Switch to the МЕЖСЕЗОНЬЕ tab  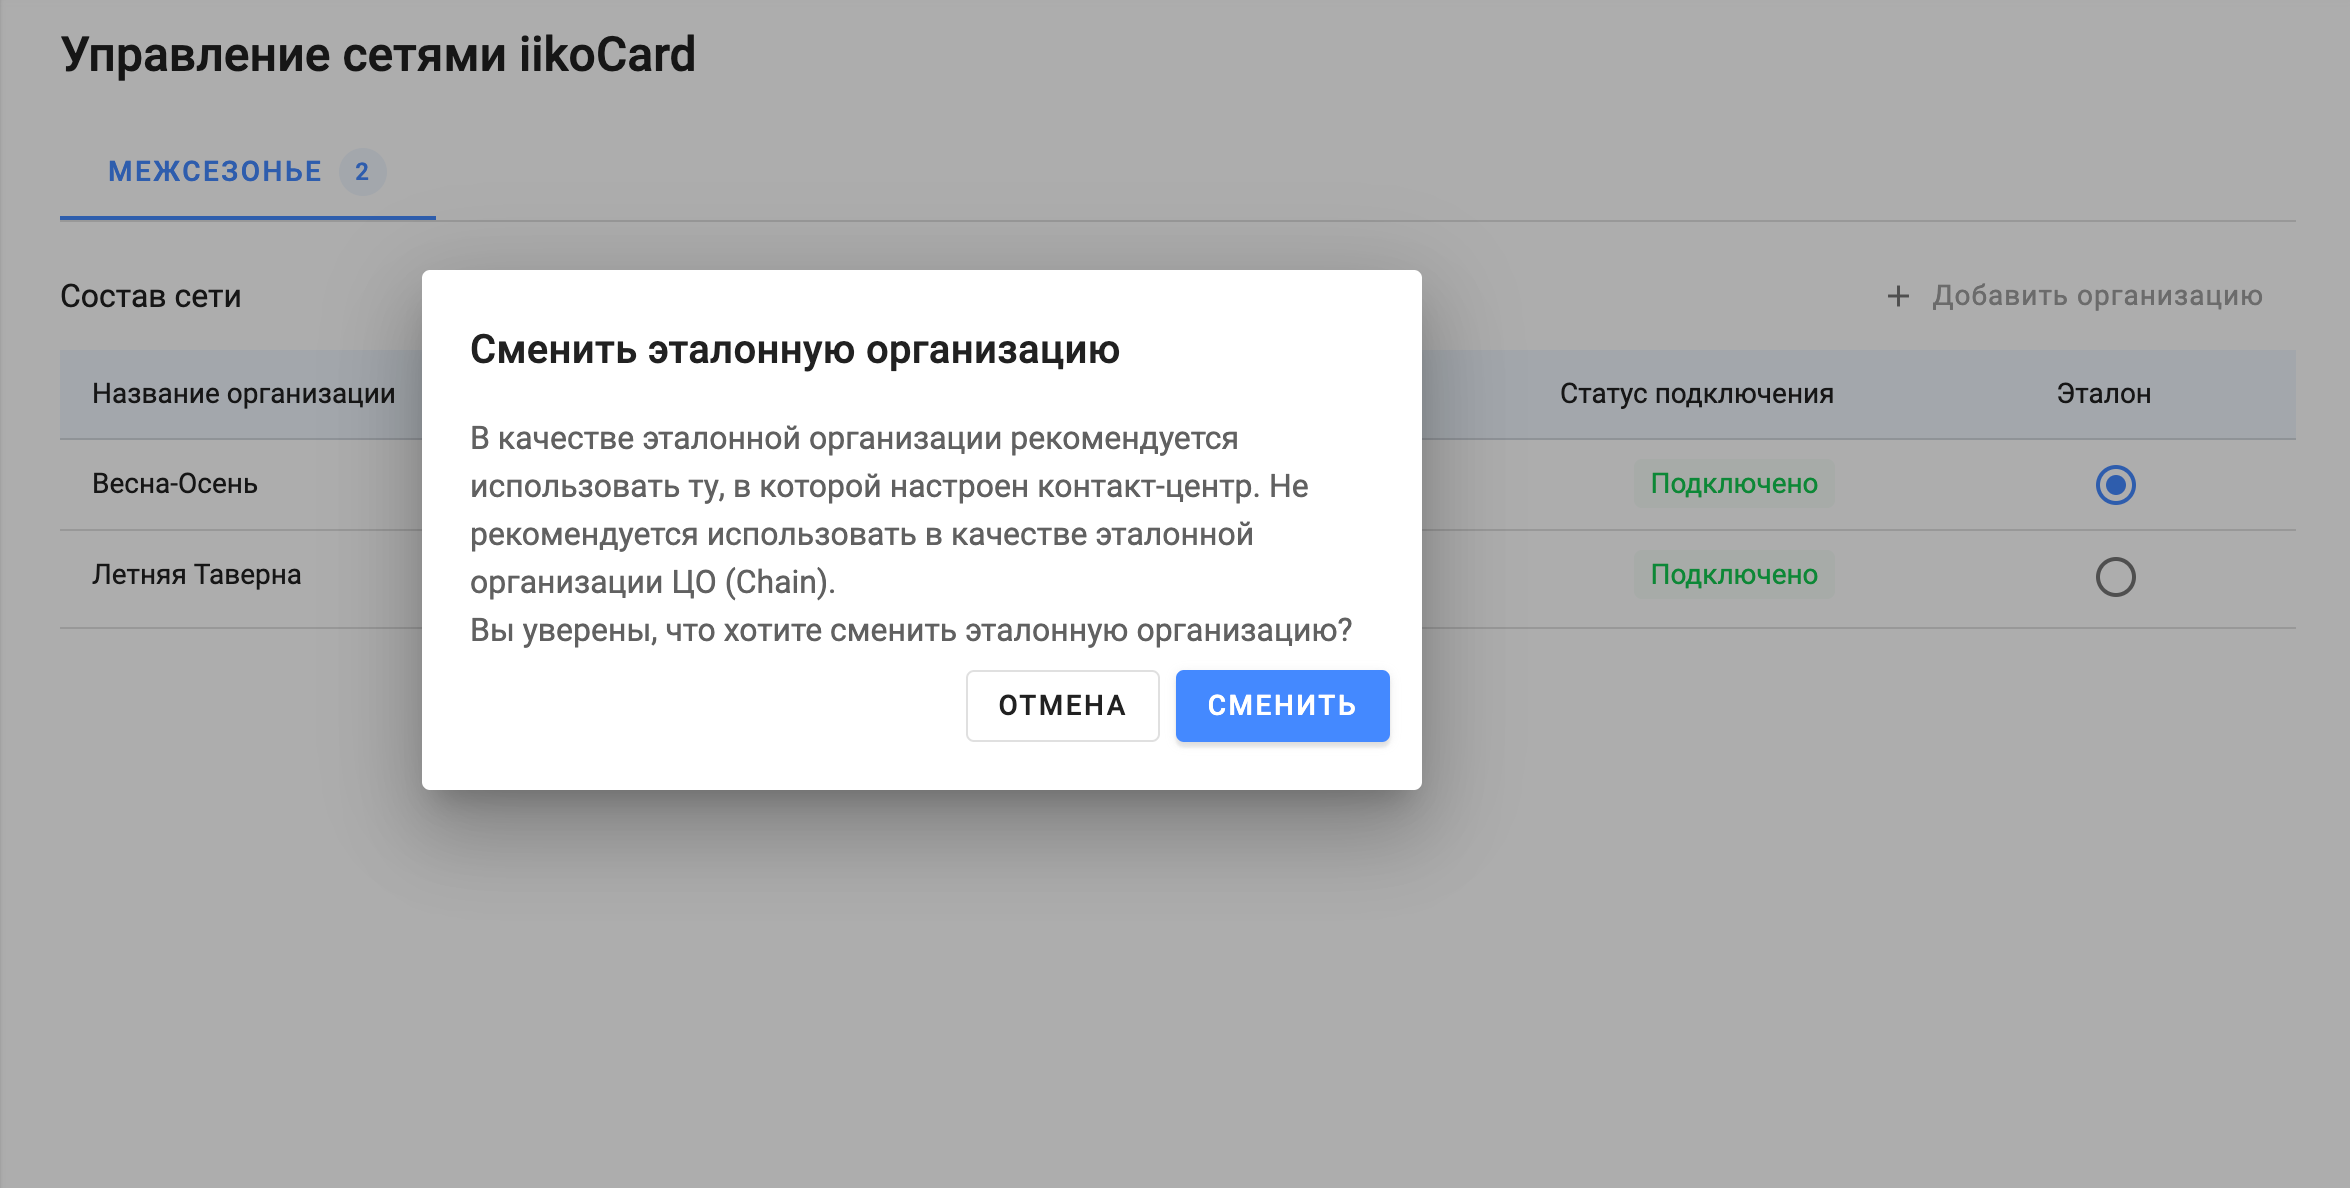[216, 171]
